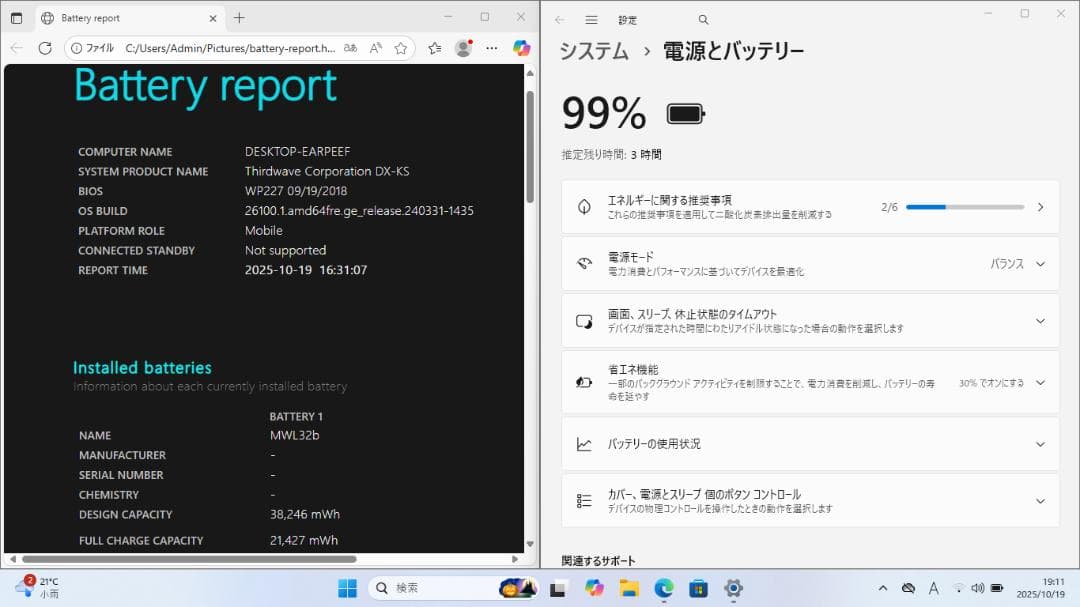Open the energy recommendations lightbulb icon
Viewport: 1080px width, 607px height.
[585, 206]
